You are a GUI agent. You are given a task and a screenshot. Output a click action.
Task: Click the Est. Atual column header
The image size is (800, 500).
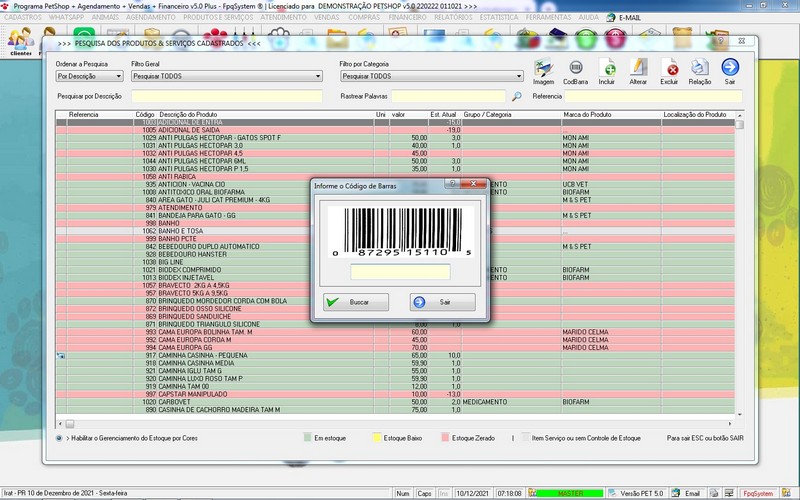444,115
